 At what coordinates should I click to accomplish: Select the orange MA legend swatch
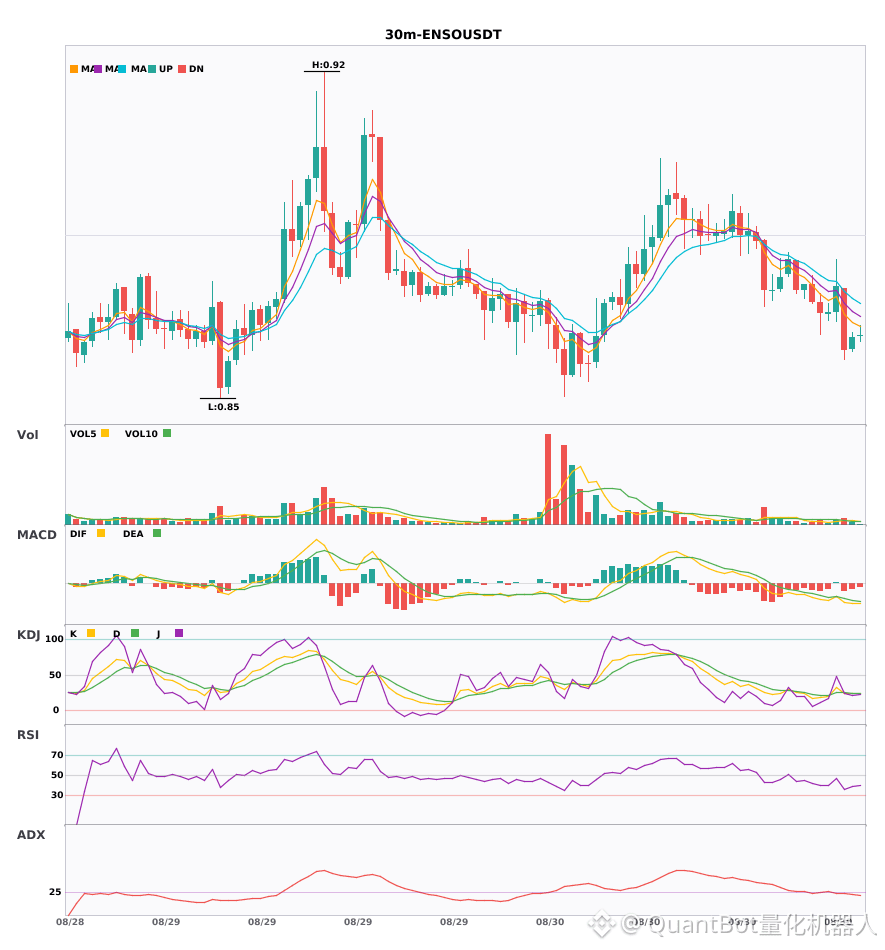74,69
